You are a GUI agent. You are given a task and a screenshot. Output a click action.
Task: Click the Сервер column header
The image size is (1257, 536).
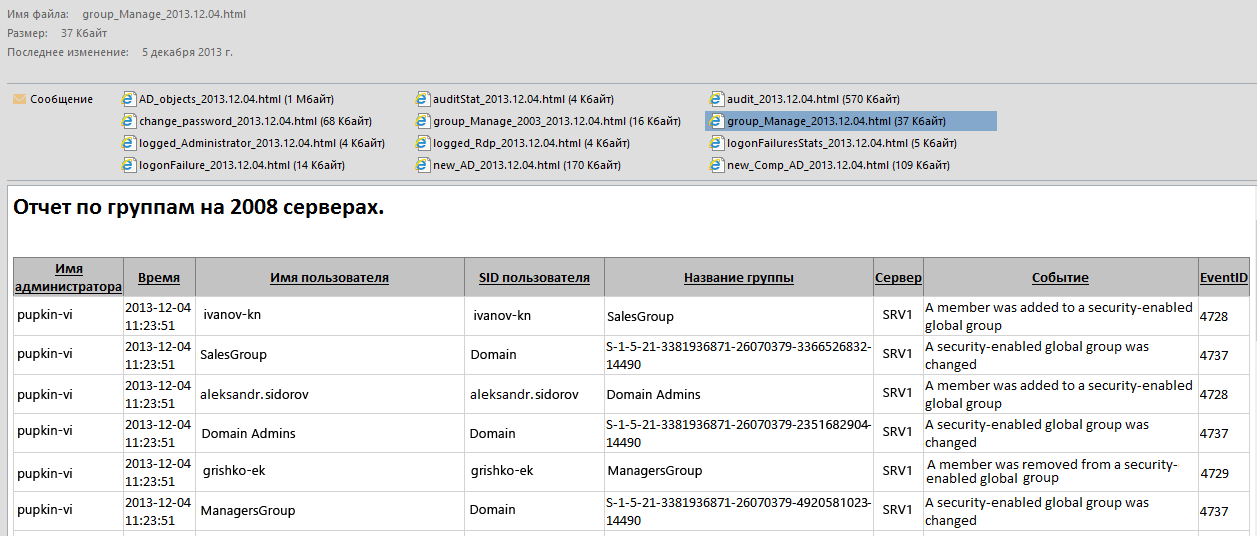(898, 277)
